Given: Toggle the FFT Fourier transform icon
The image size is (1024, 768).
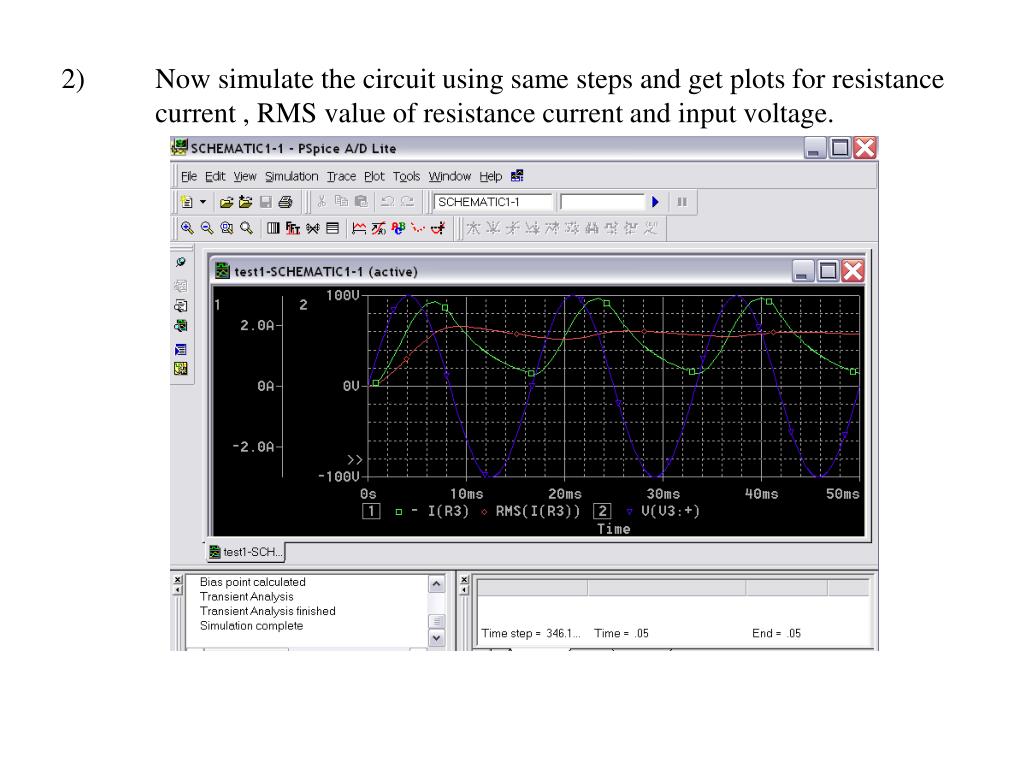Looking at the screenshot, I should tap(293, 228).
